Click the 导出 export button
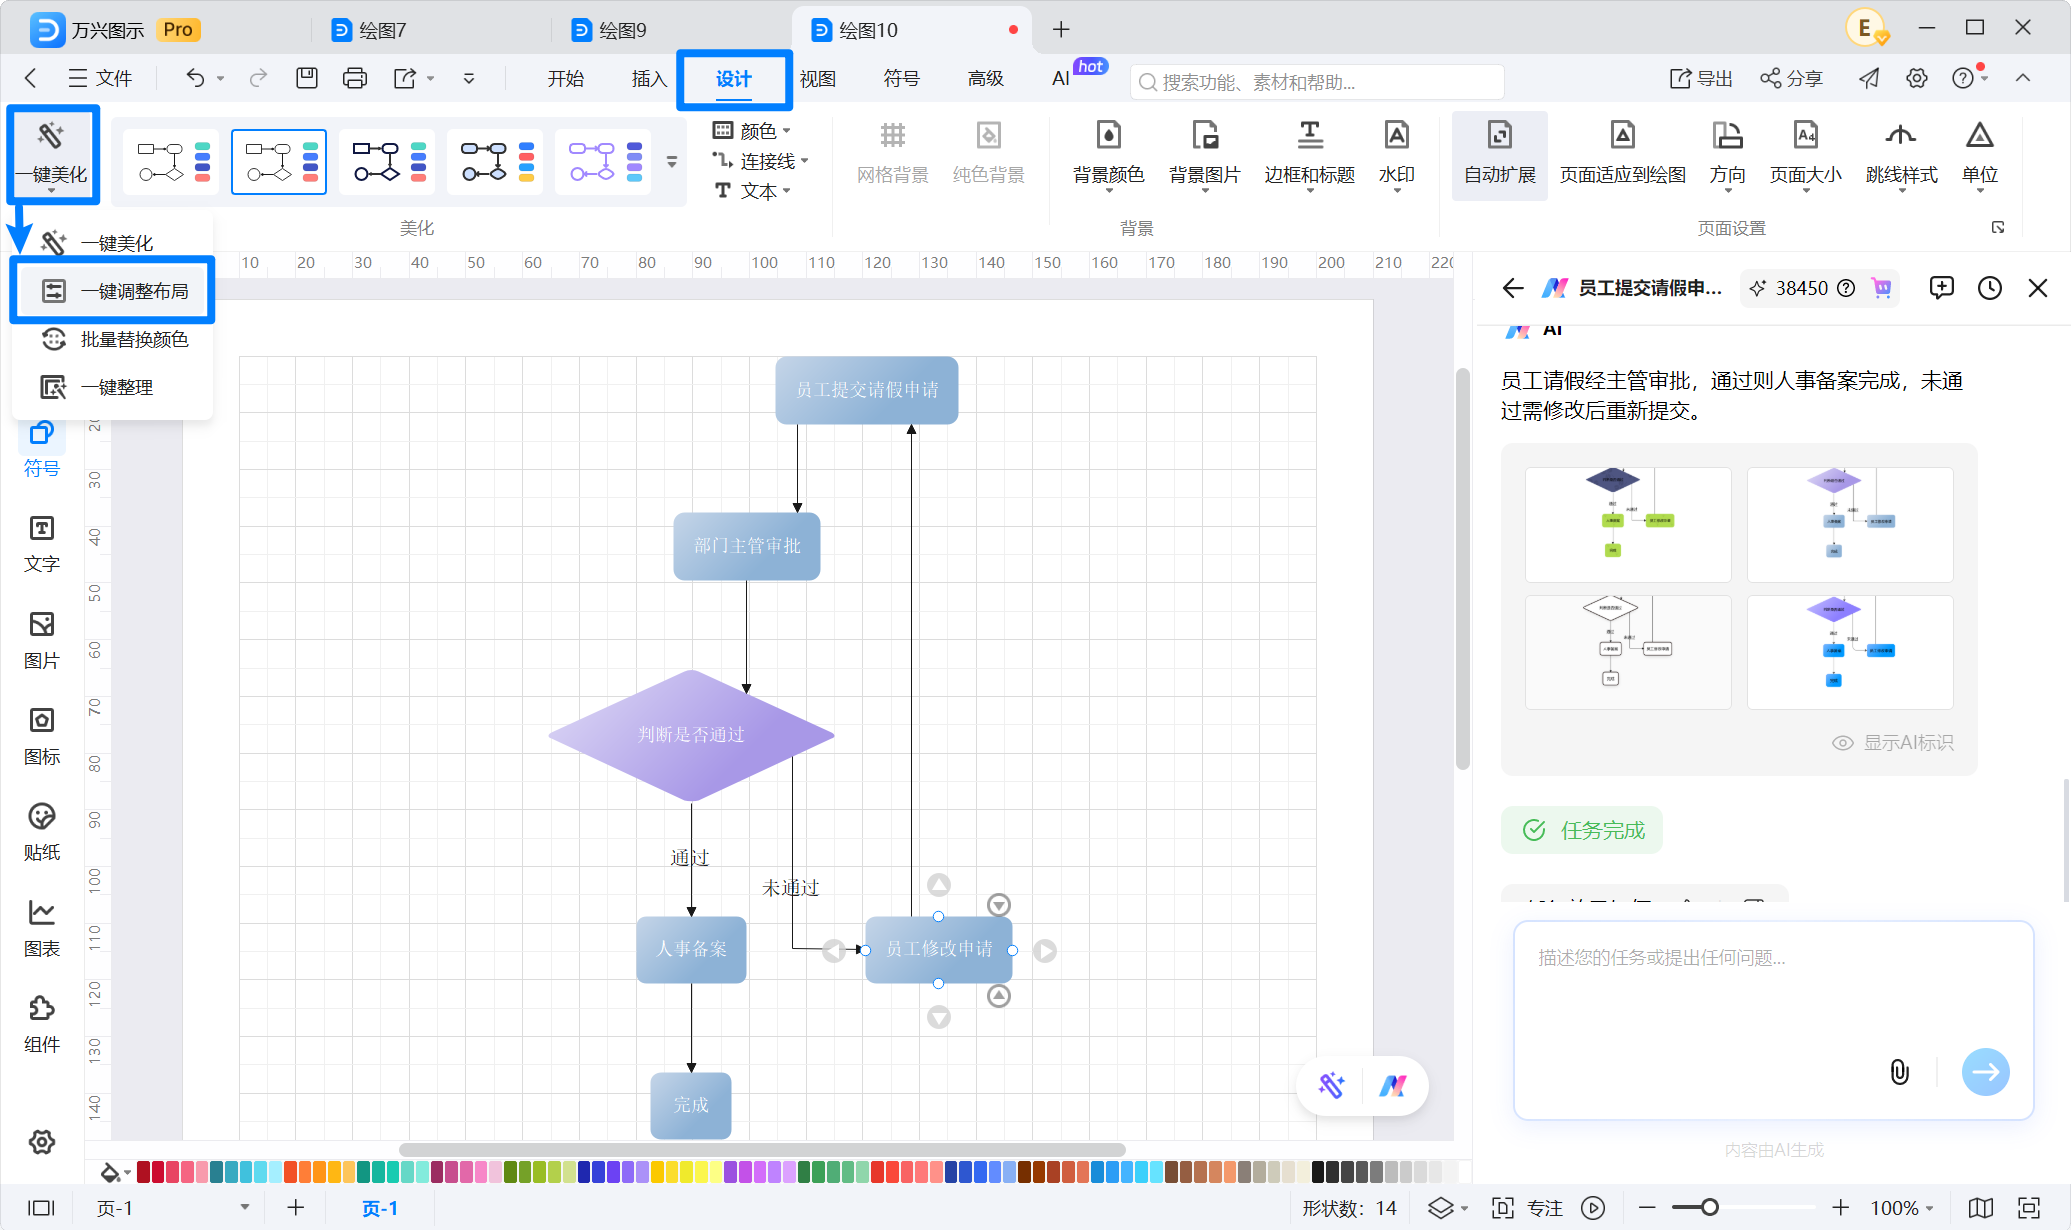The width and height of the screenshot is (2071, 1230). click(1701, 78)
